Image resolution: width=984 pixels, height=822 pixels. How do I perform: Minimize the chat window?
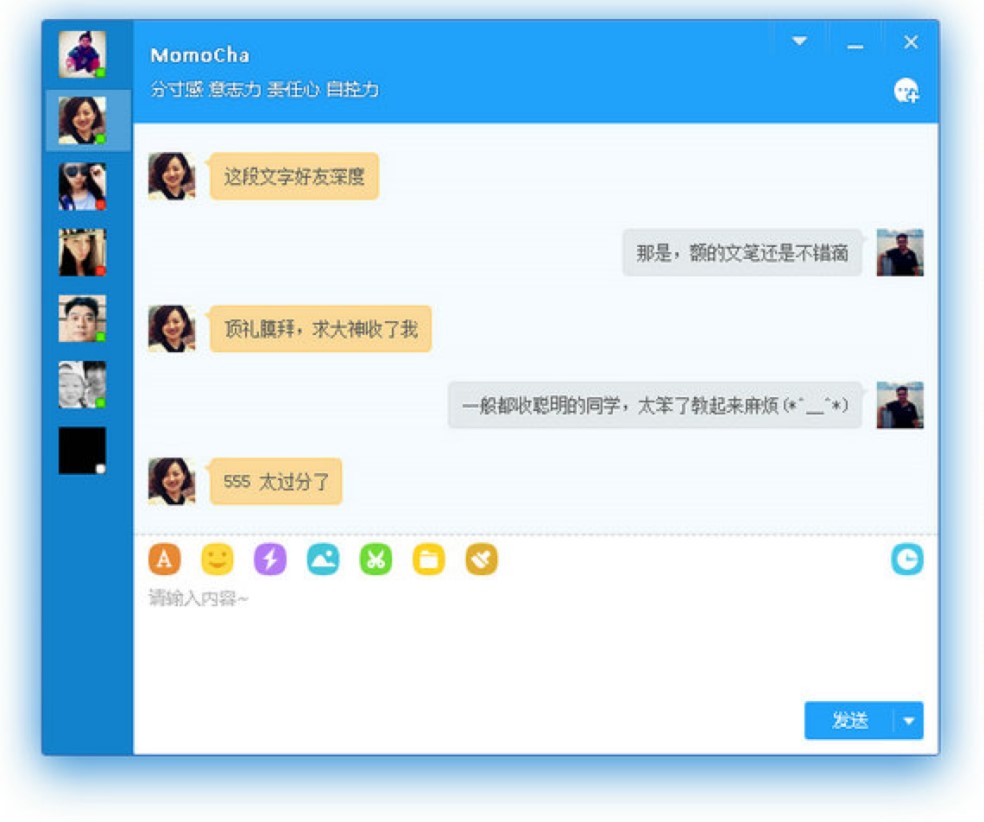[855, 45]
